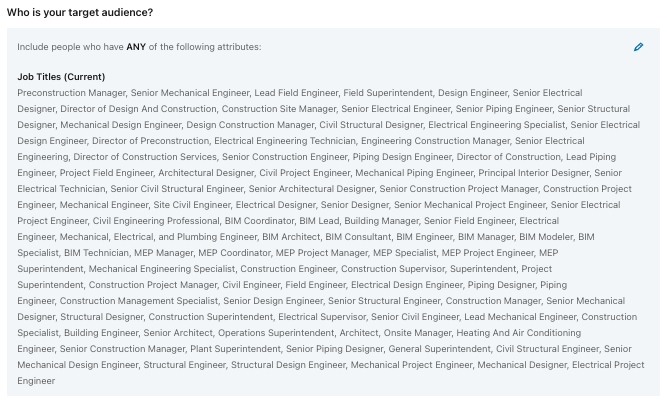Viewport: 667px width, 401px height.
Task: Select 'General Superintendent' job title
Action: [x=439, y=349]
